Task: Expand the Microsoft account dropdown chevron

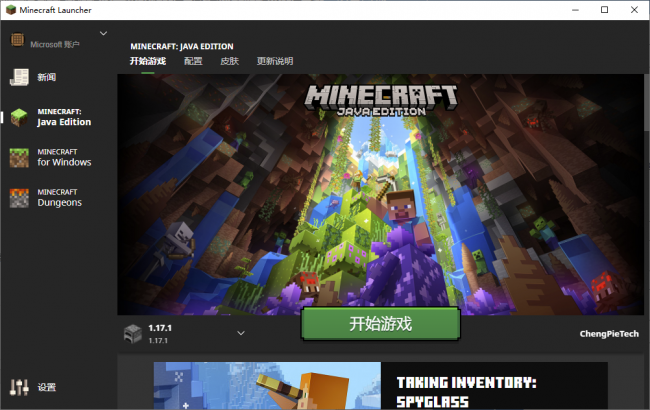Action: point(103,34)
